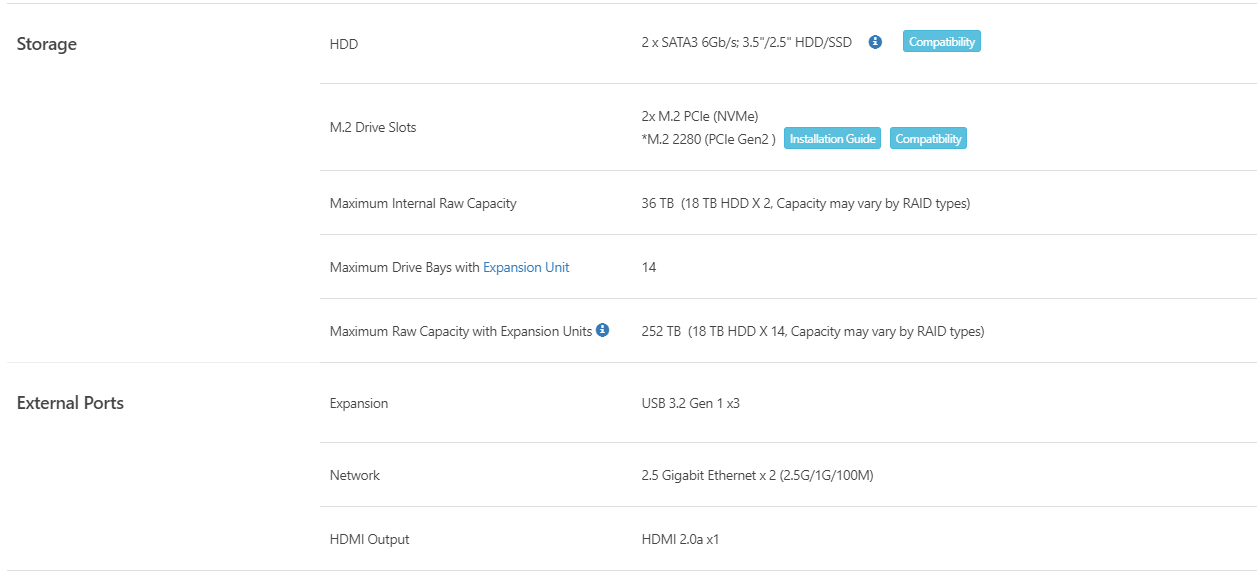This screenshot has width=1260, height=576.
Task: Click the USB 3.2 Gen 1 x3 text
Action: 690,403
